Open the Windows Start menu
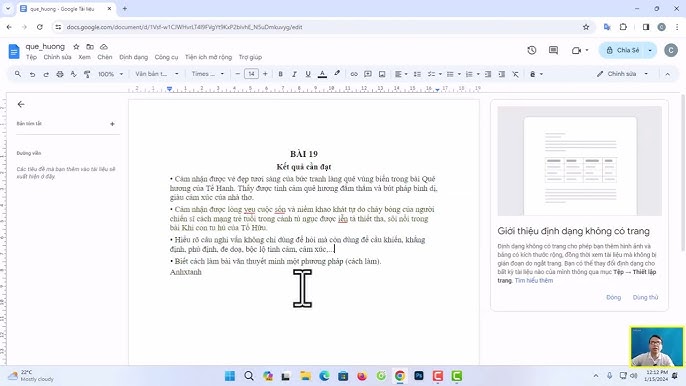The height and width of the screenshot is (386, 686). 230,376
